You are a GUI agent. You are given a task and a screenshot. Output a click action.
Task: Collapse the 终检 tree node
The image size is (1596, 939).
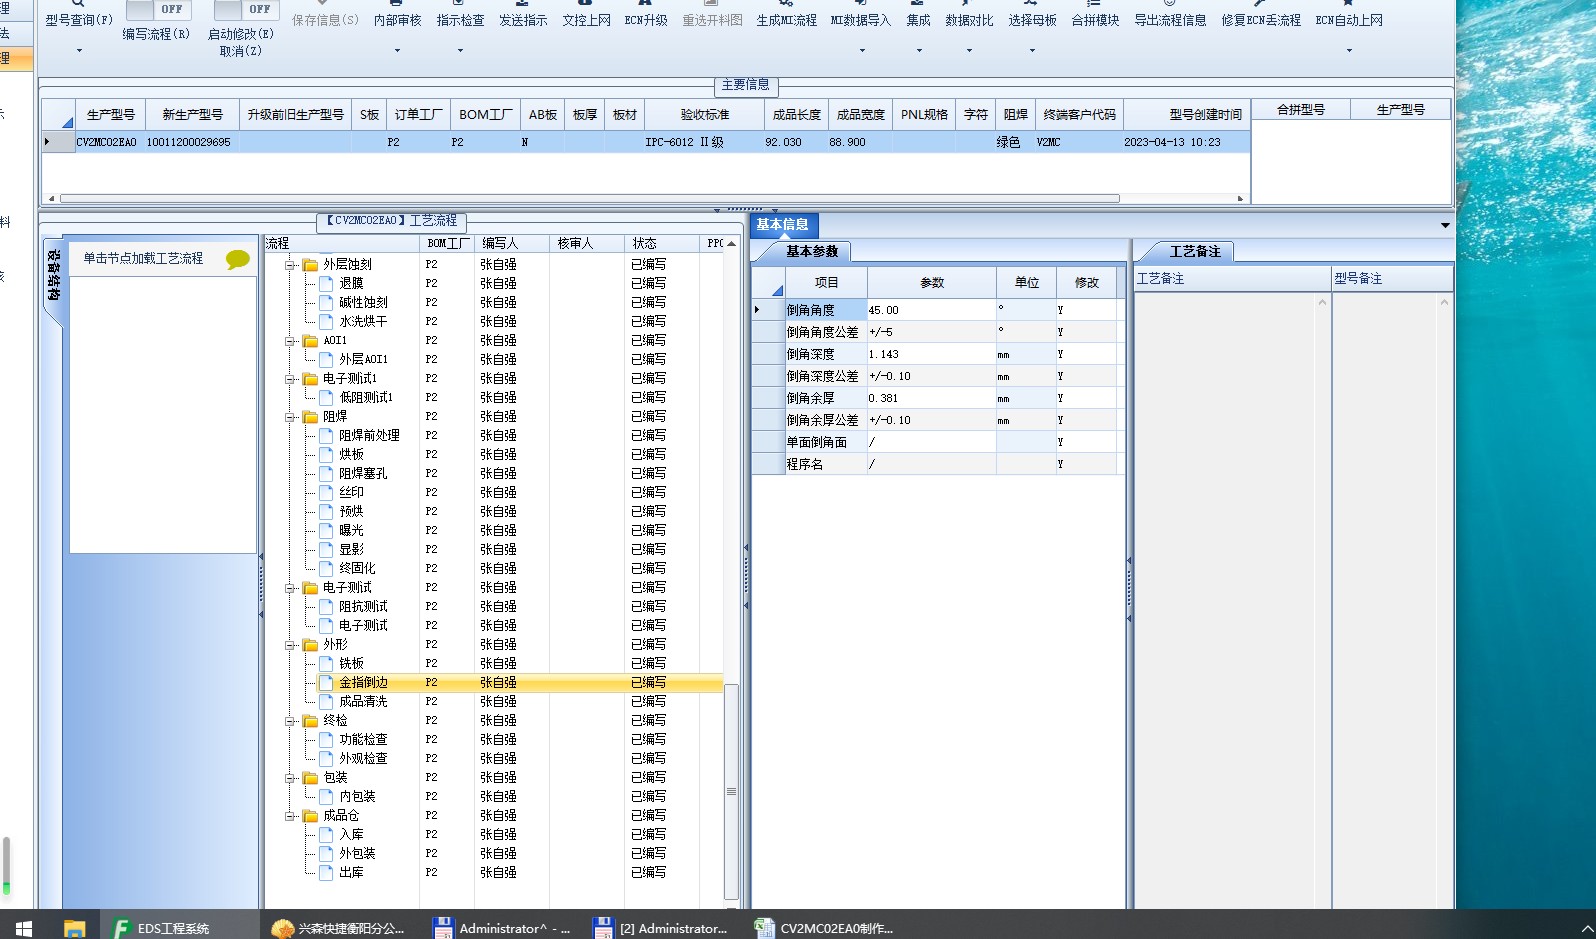pyautogui.click(x=291, y=721)
